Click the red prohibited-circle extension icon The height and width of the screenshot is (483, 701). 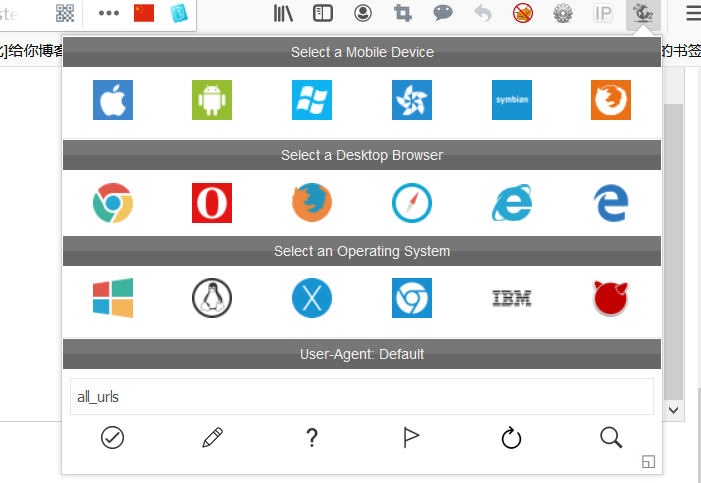tap(523, 13)
